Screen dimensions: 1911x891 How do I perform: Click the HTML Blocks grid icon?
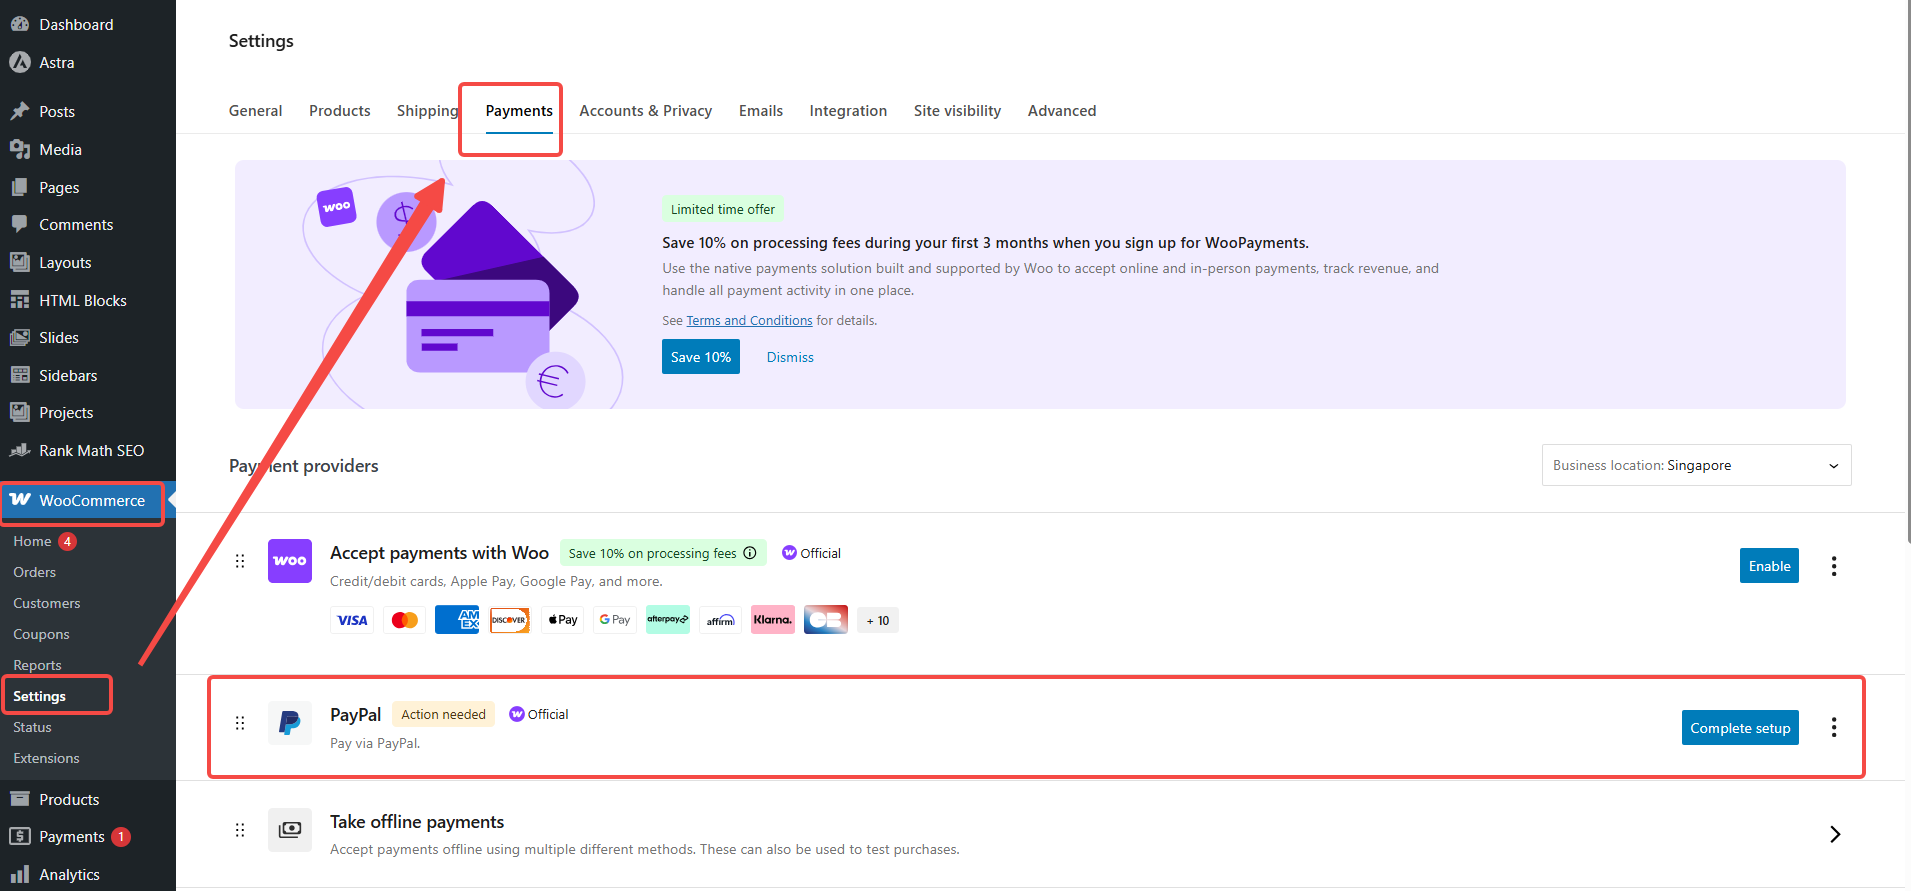[x=20, y=300]
